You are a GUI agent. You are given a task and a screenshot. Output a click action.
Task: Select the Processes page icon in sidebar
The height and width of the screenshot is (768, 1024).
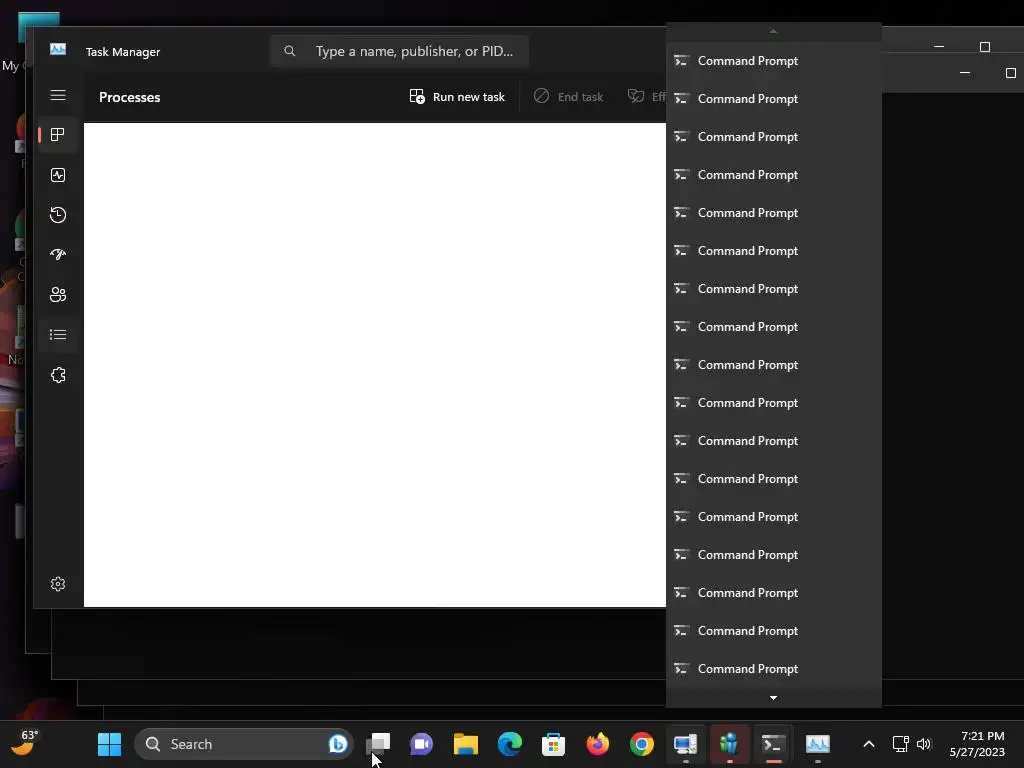click(57, 135)
